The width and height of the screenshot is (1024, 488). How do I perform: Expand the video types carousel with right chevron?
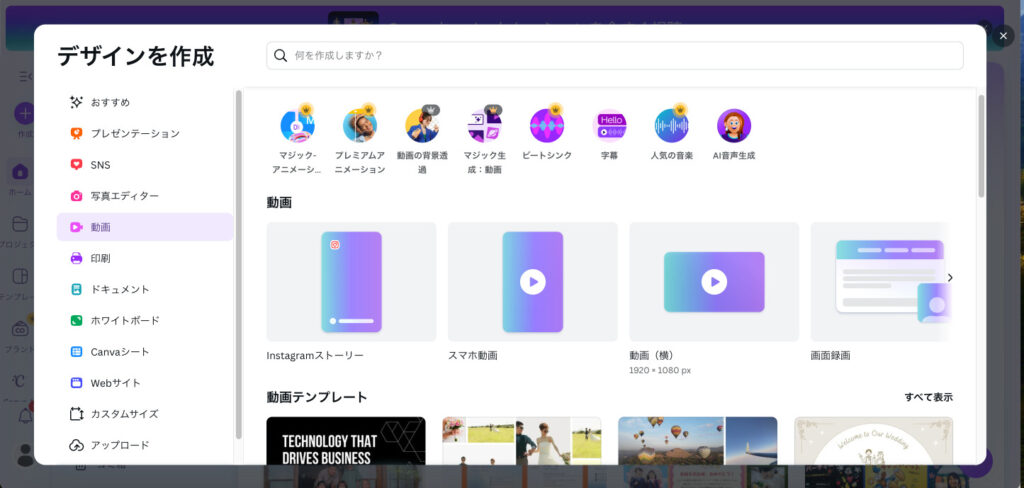pyautogui.click(x=950, y=278)
